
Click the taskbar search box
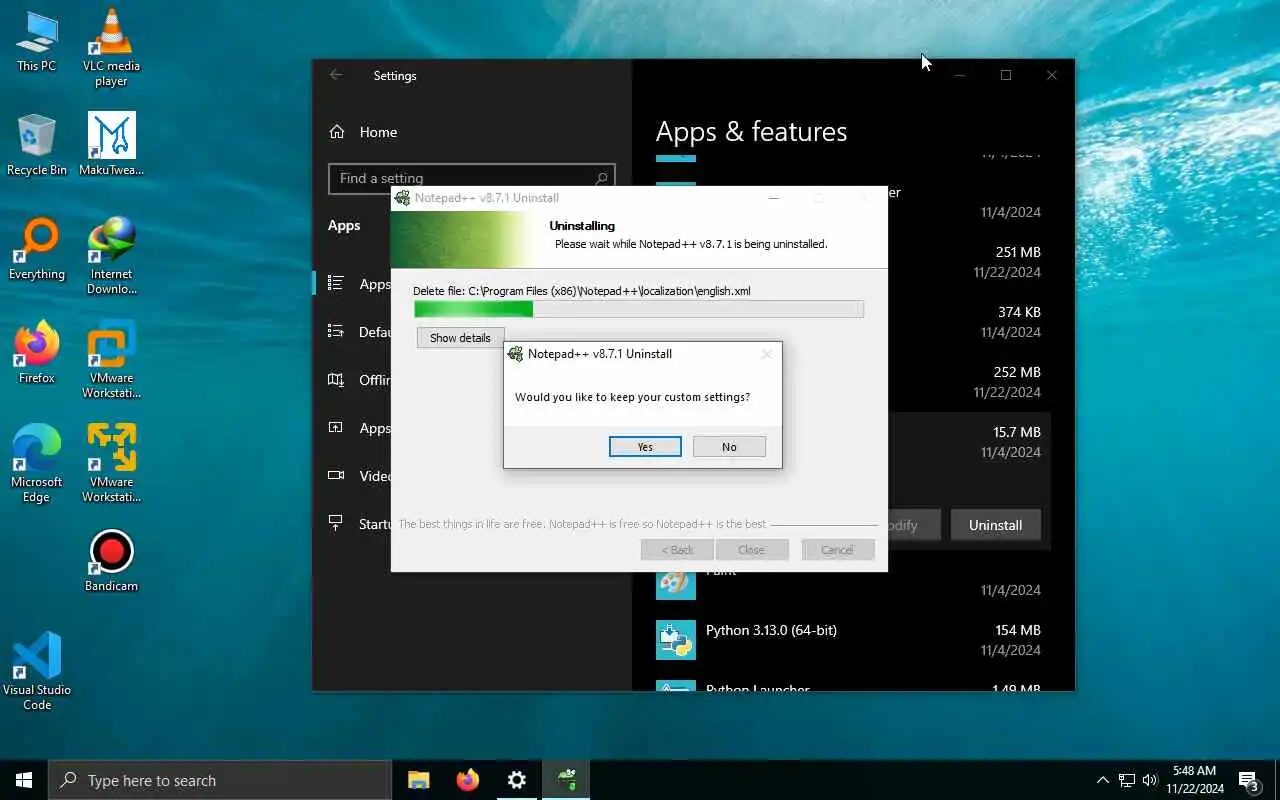[220, 780]
